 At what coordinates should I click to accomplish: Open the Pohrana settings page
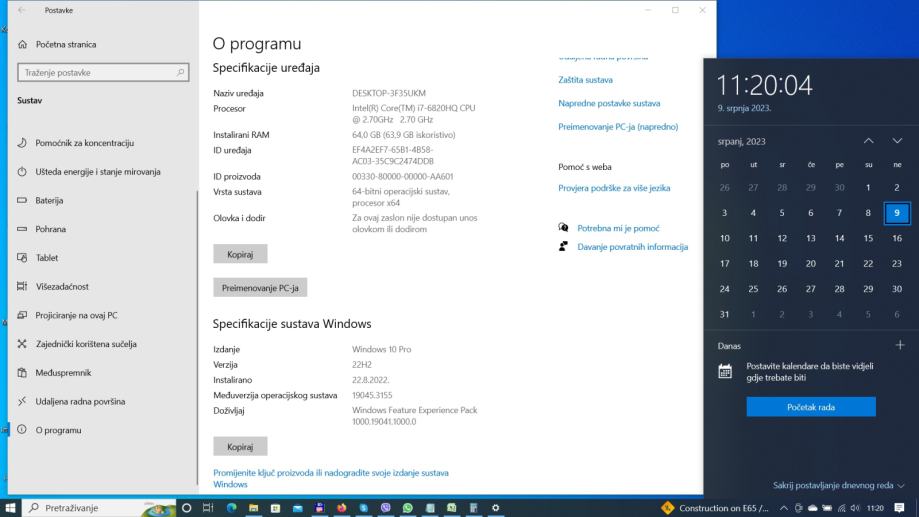coord(50,229)
